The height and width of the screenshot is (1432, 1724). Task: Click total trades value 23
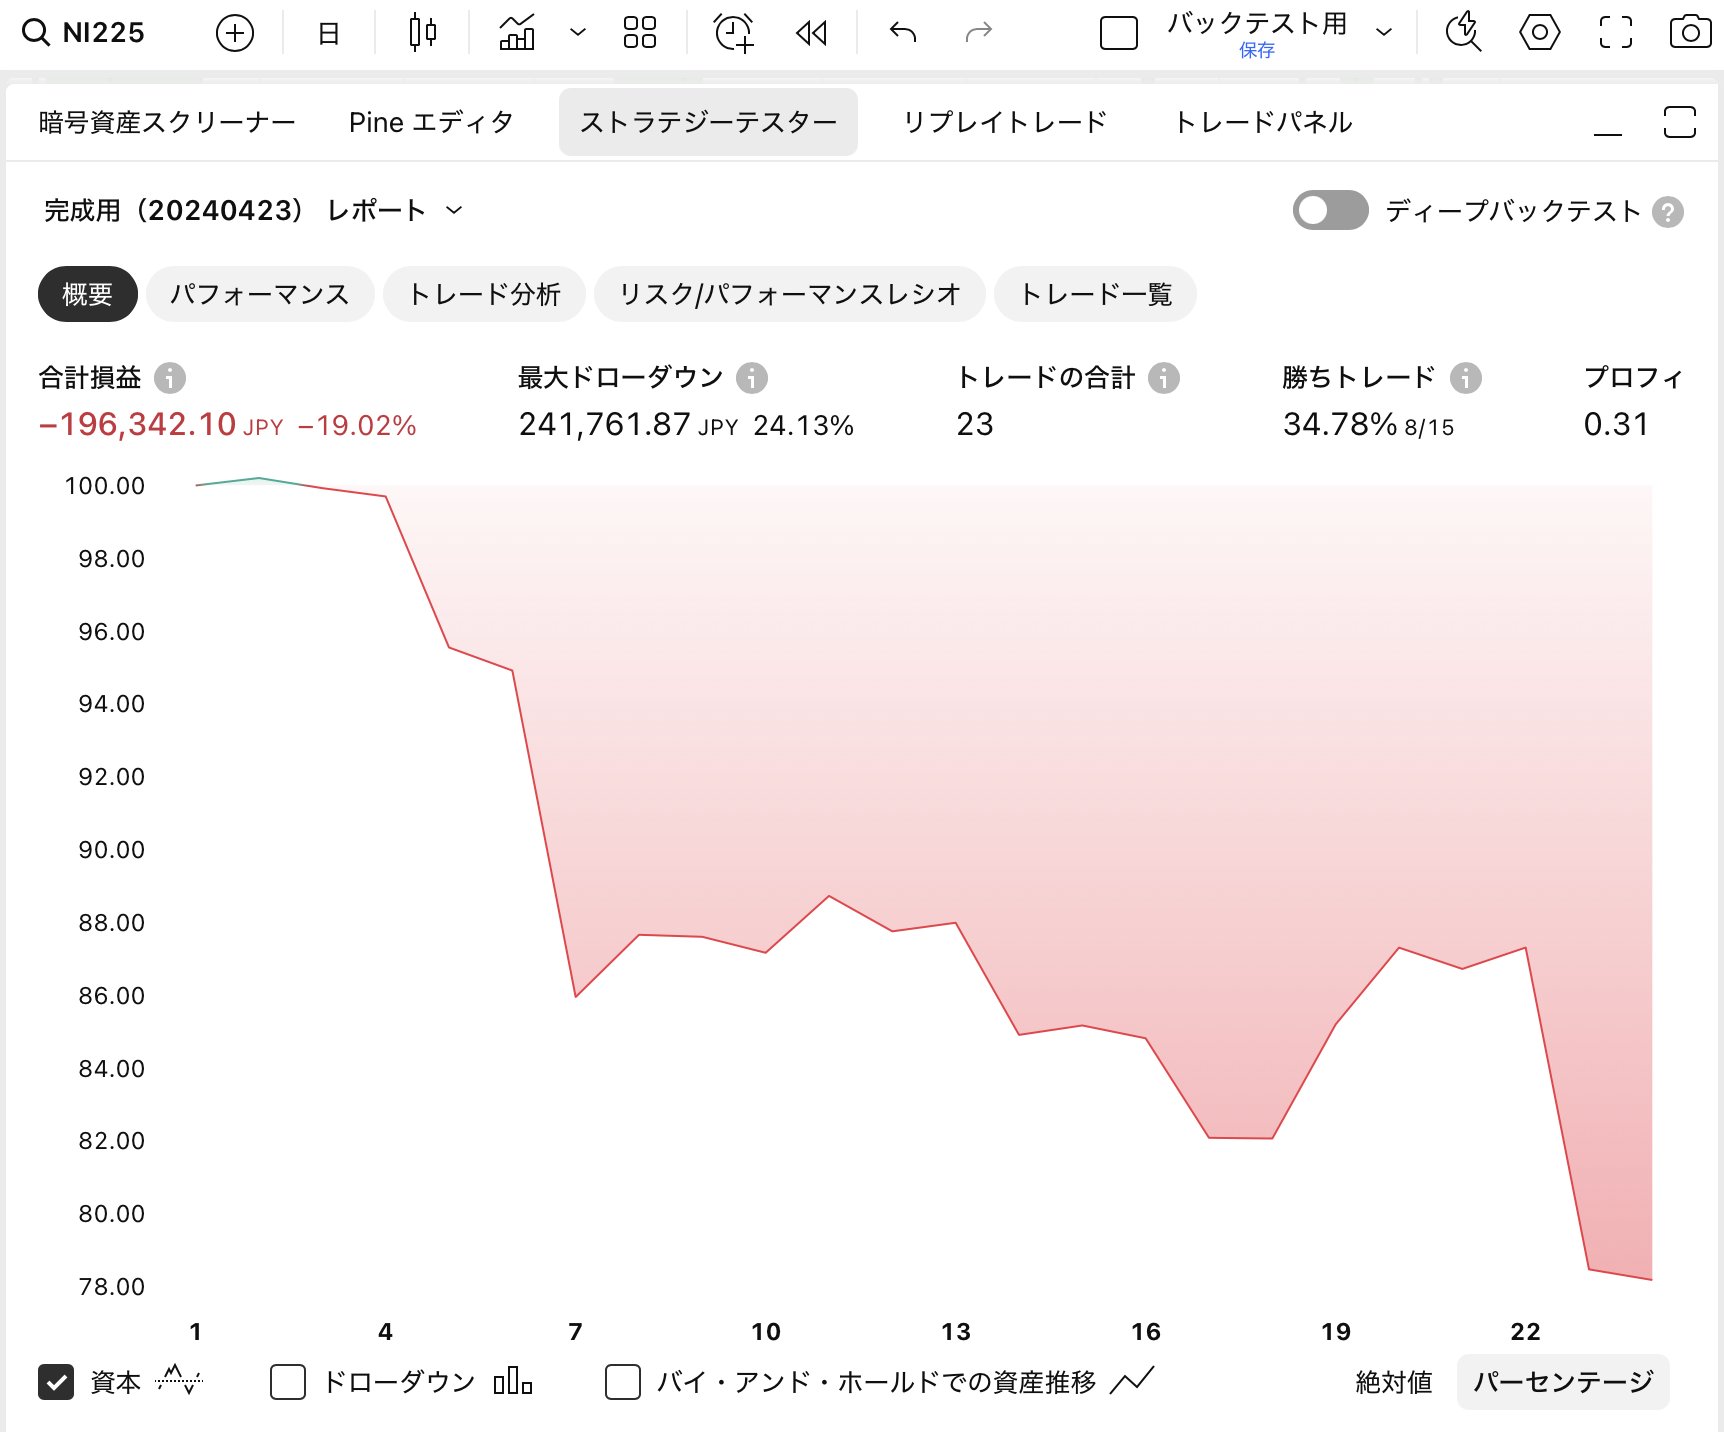975,424
